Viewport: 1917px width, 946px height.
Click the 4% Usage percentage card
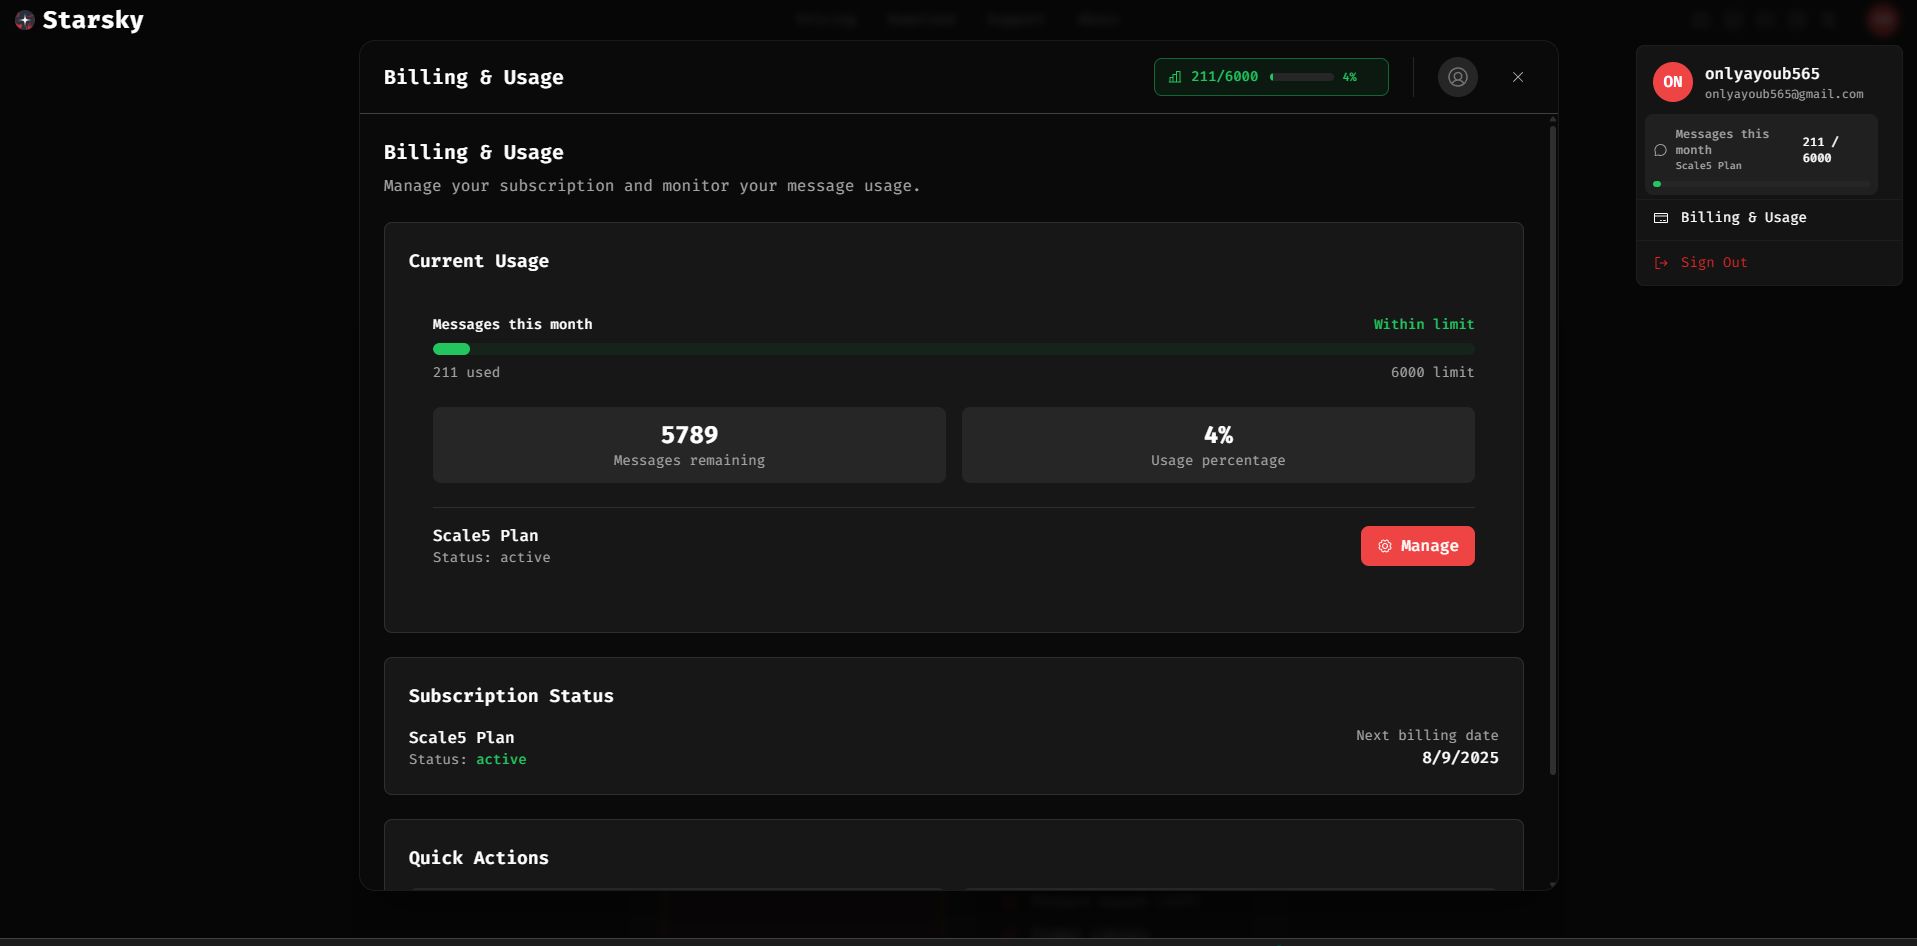click(x=1218, y=445)
